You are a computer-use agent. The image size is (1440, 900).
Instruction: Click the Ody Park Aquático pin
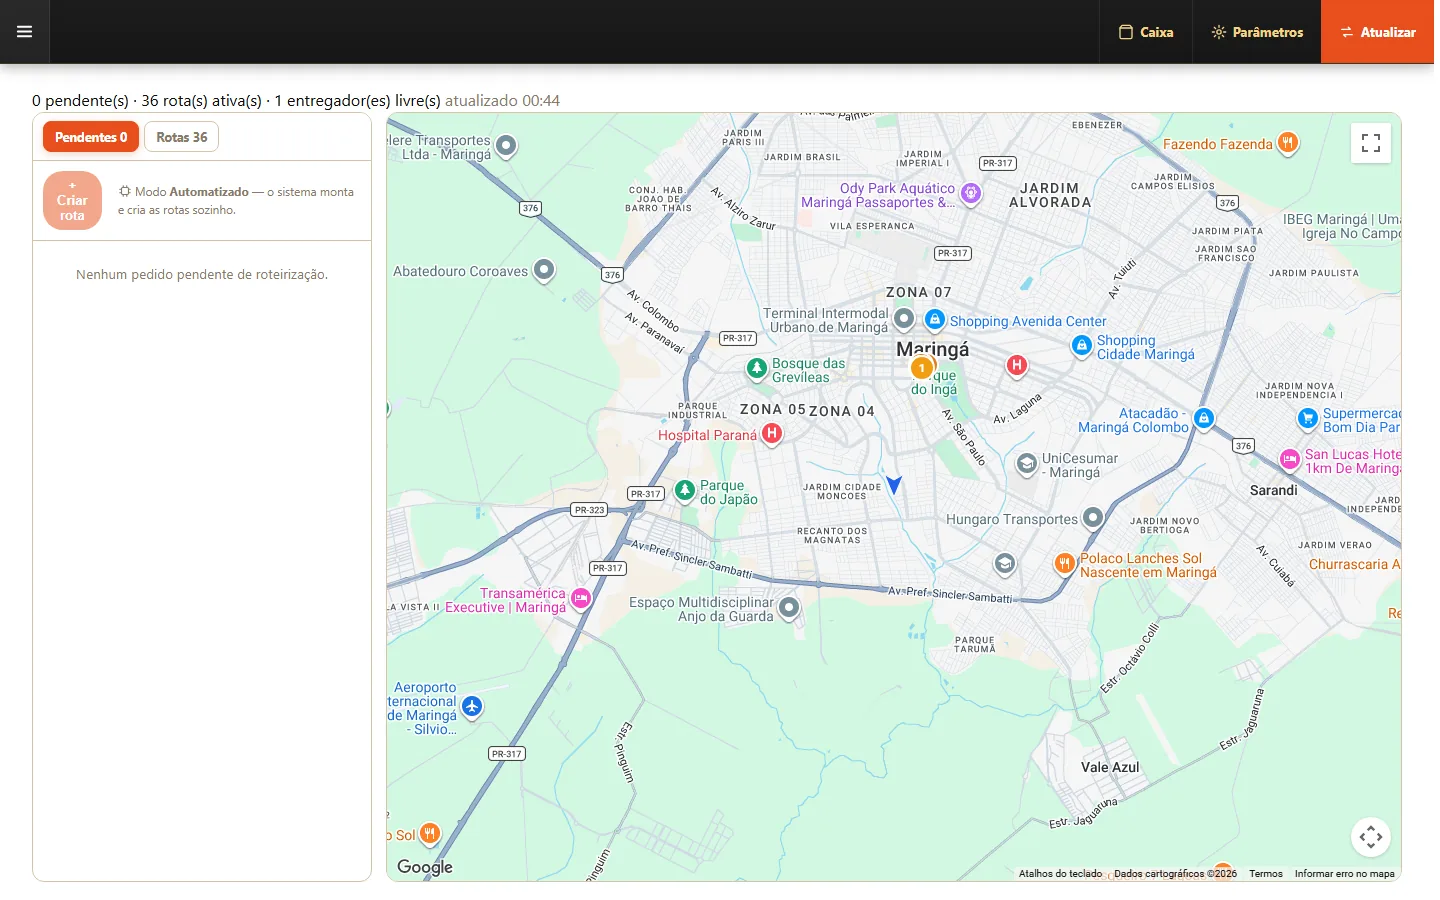click(x=970, y=193)
